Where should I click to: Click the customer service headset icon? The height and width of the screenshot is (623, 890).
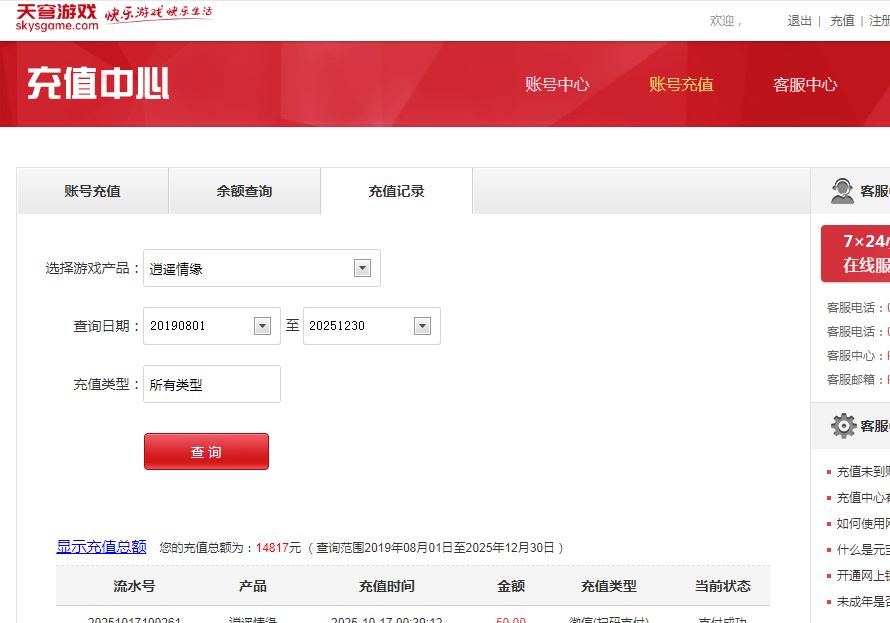pyautogui.click(x=842, y=190)
